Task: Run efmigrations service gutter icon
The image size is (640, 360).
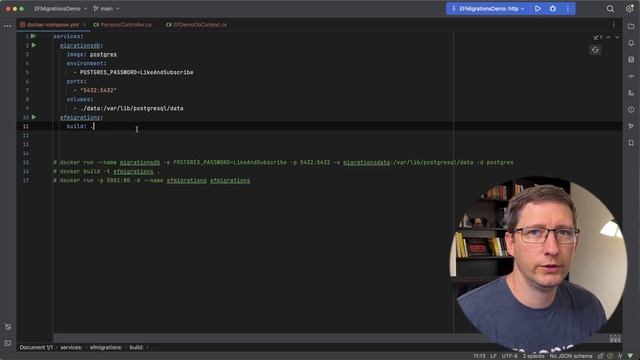Action: click(34, 117)
